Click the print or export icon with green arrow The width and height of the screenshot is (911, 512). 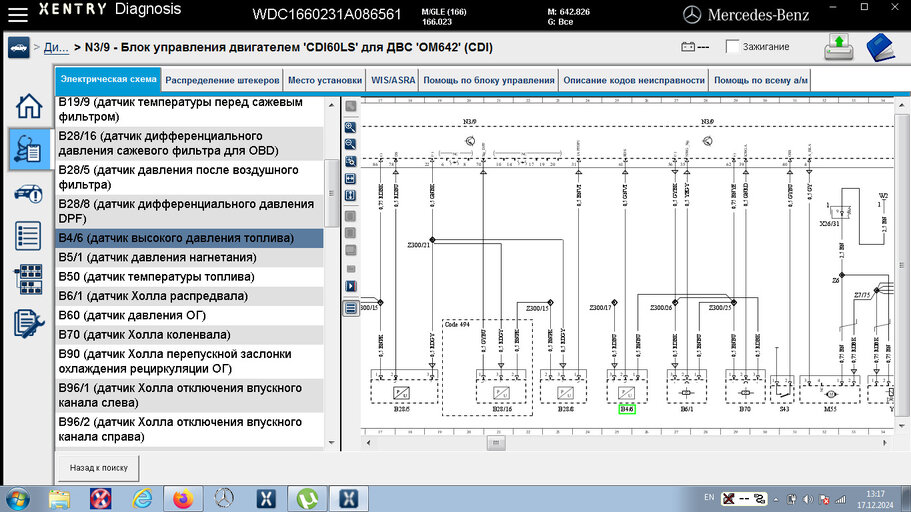[838, 47]
